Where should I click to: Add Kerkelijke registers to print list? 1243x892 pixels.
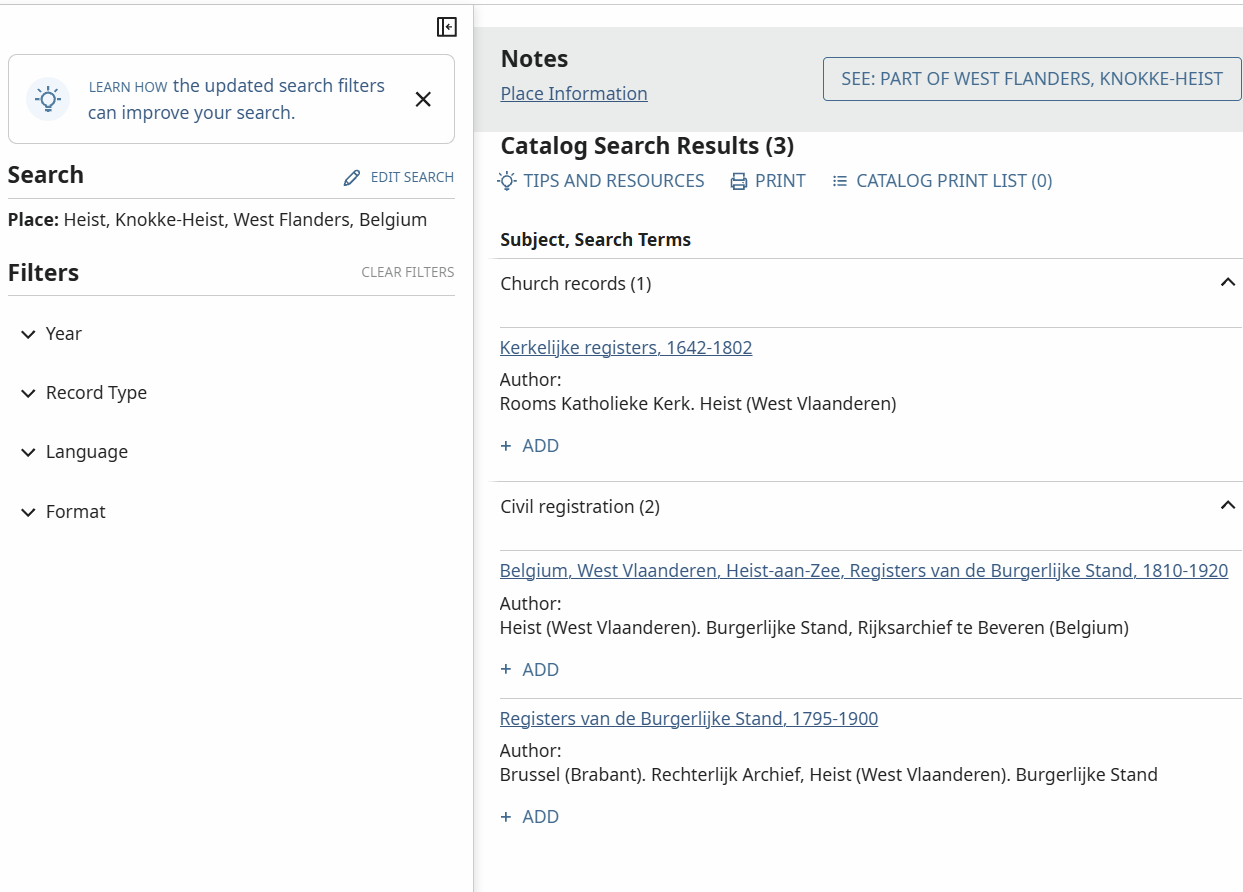pos(530,446)
